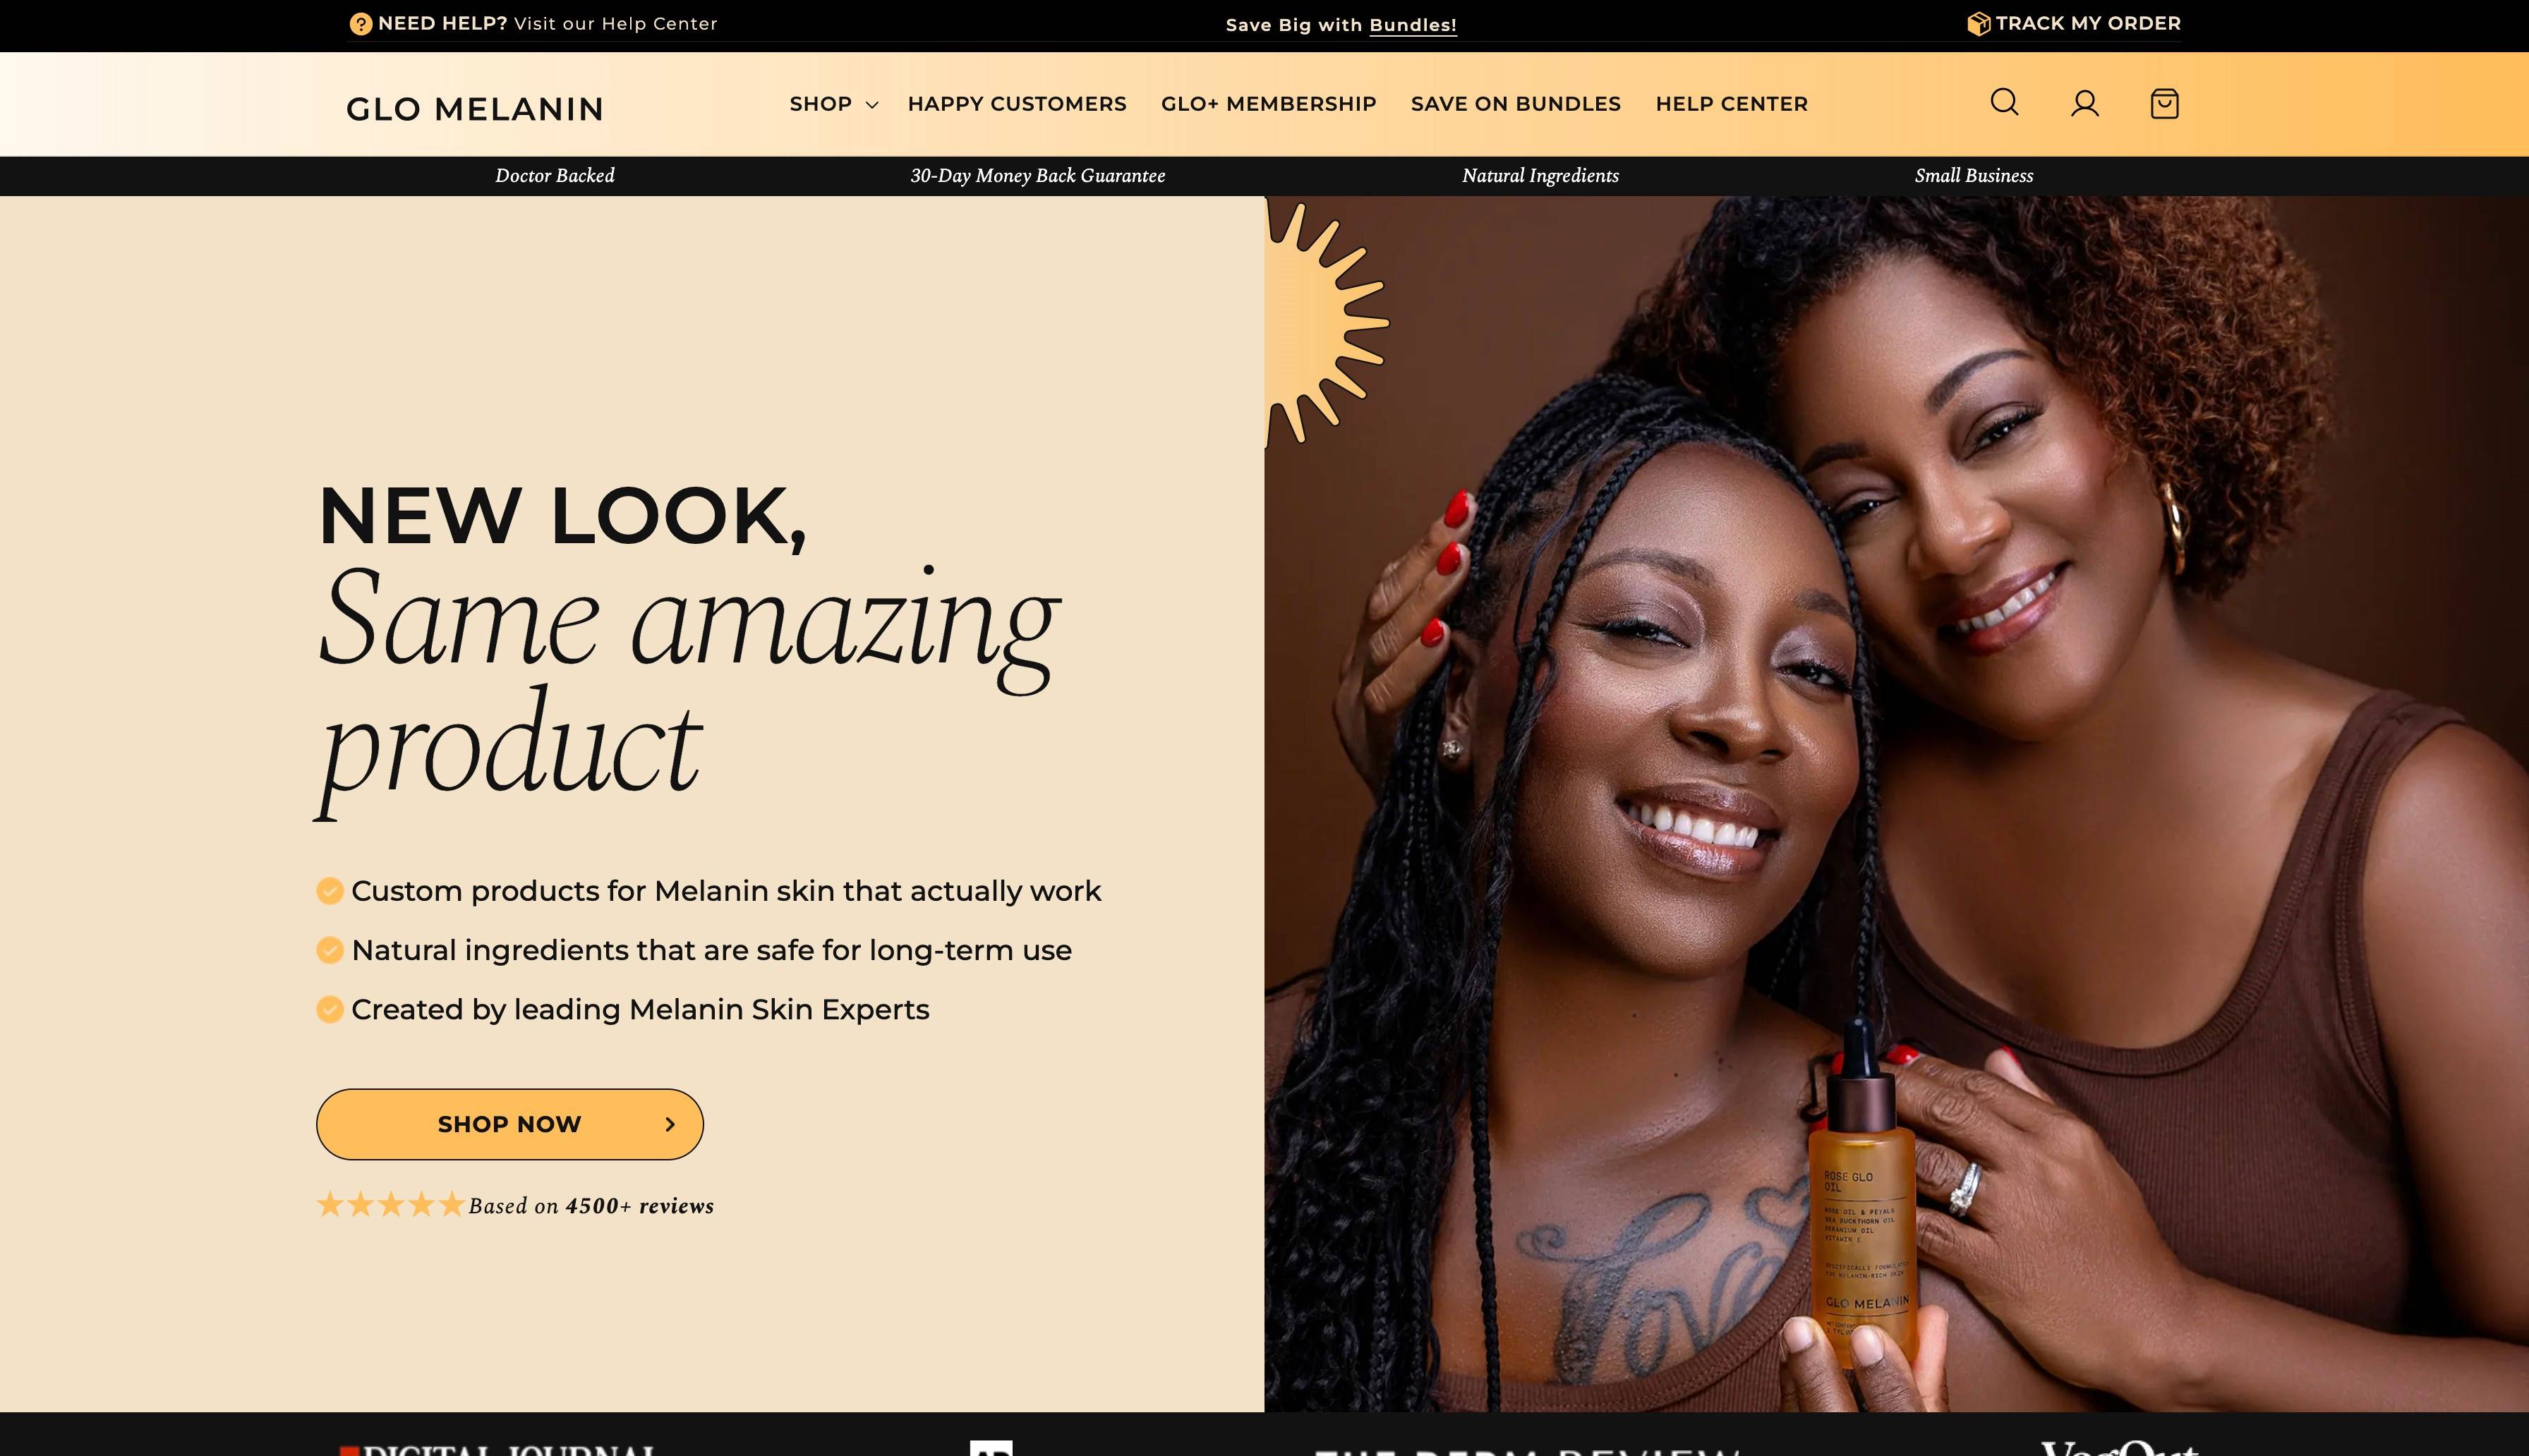Follow the Bundles! link in banner
The image size is (2529, 1456).
1413,25
